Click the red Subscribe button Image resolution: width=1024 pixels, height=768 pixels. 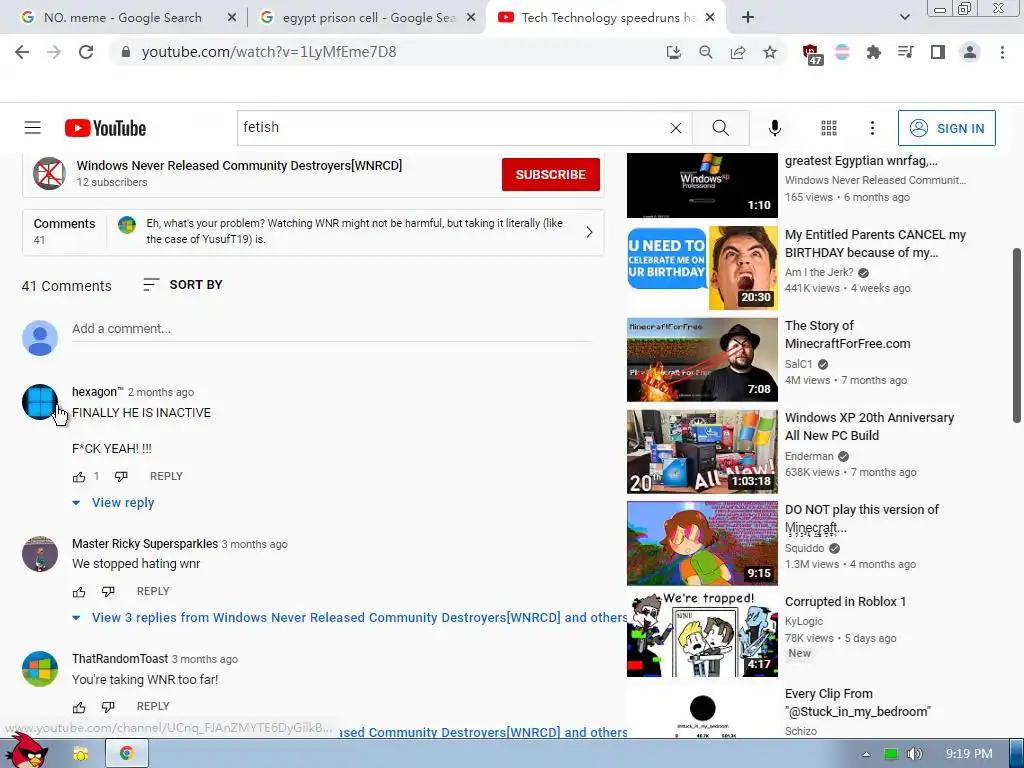tap(551, 174)
